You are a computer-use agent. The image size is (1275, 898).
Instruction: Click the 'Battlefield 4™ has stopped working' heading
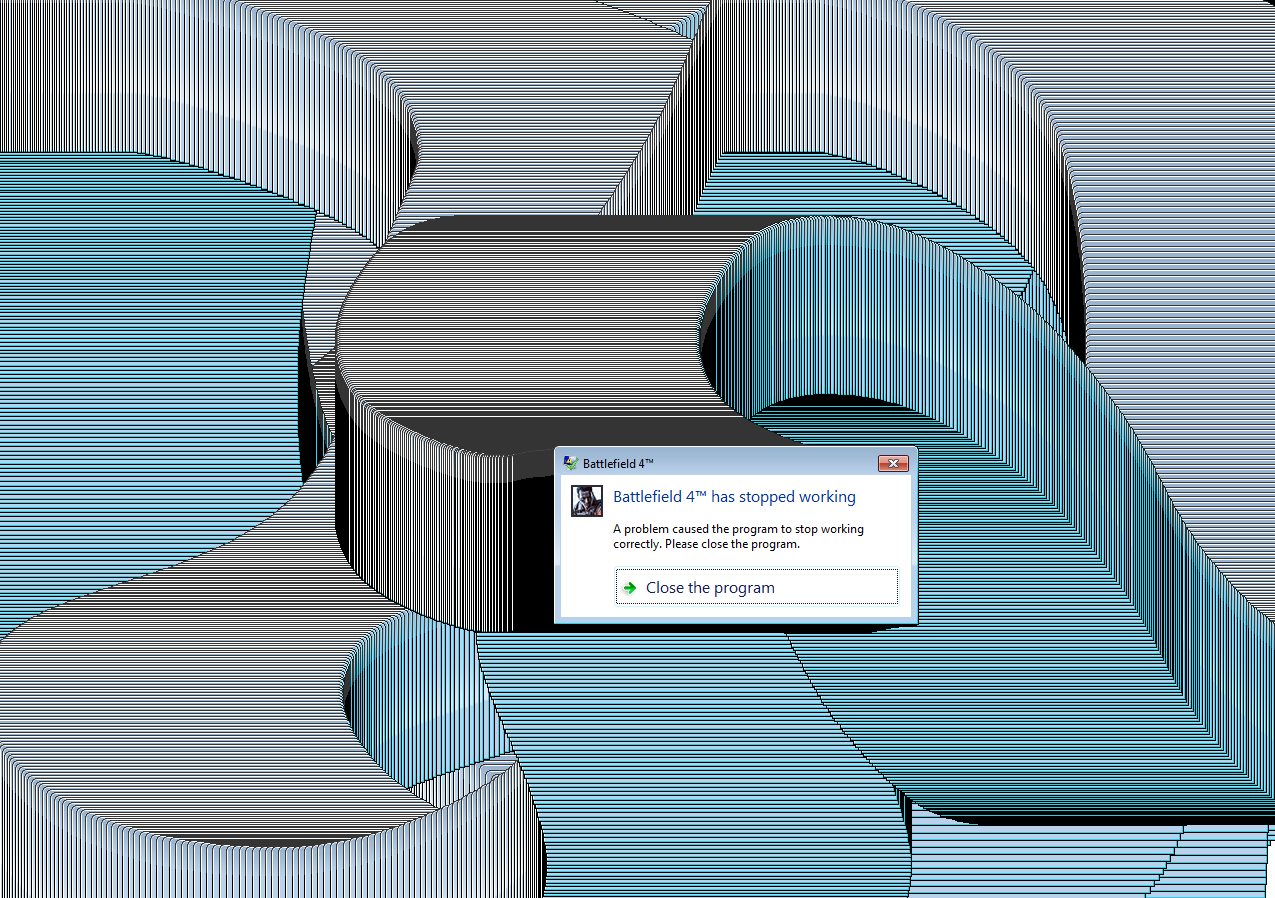[734, 496]
